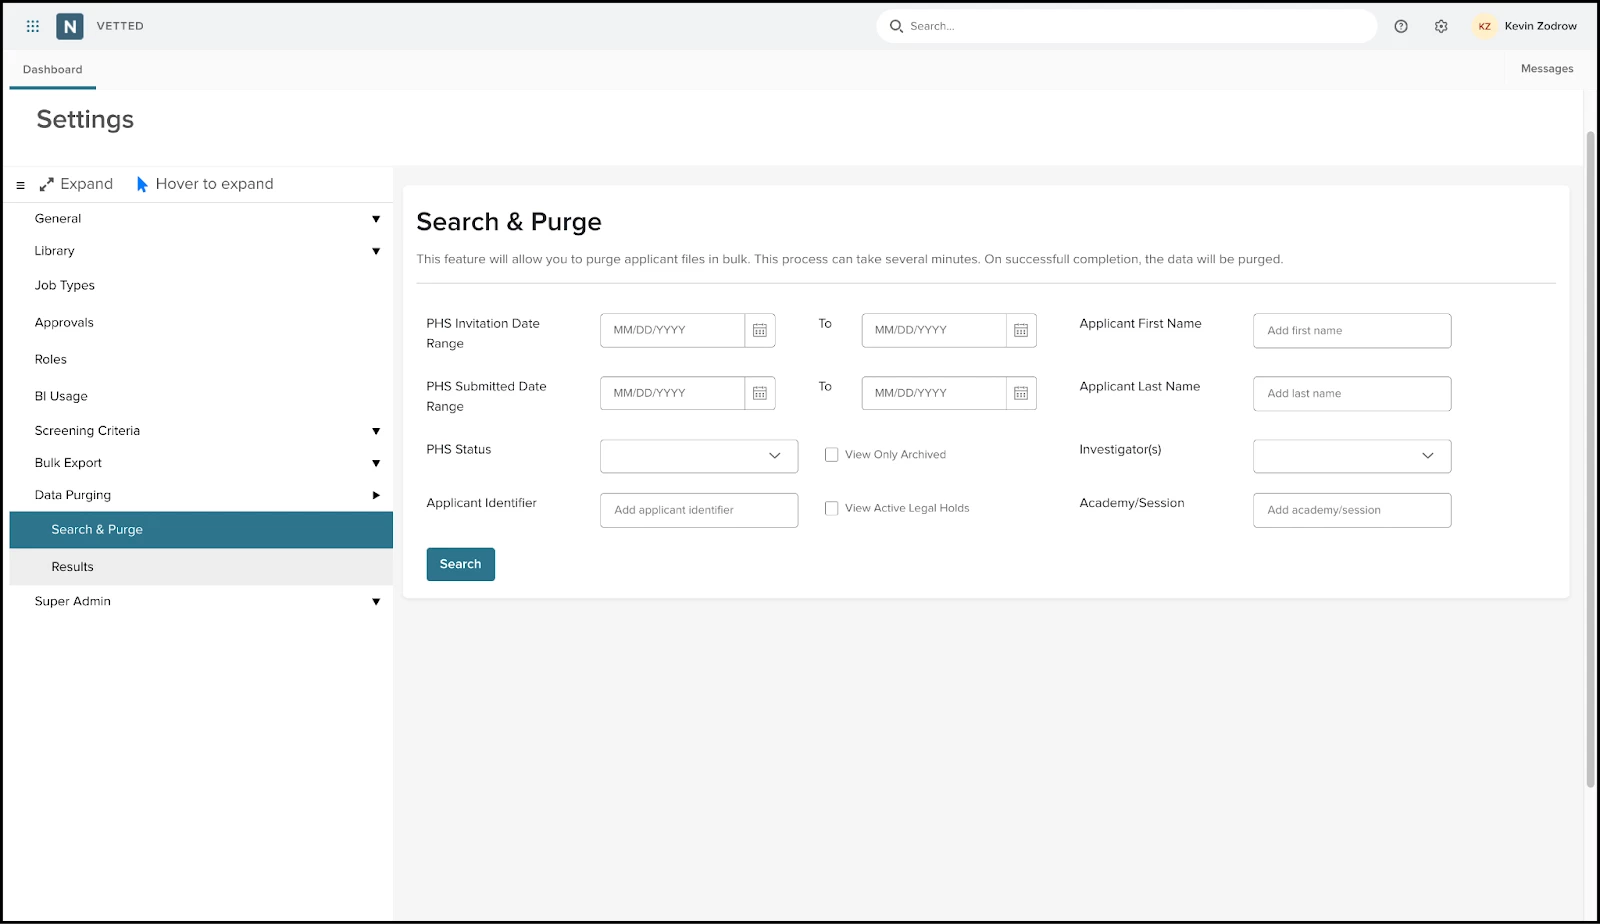Click the Hover to expand label
The width and height of the screenshot is (1600, 924).
(214, 184)
